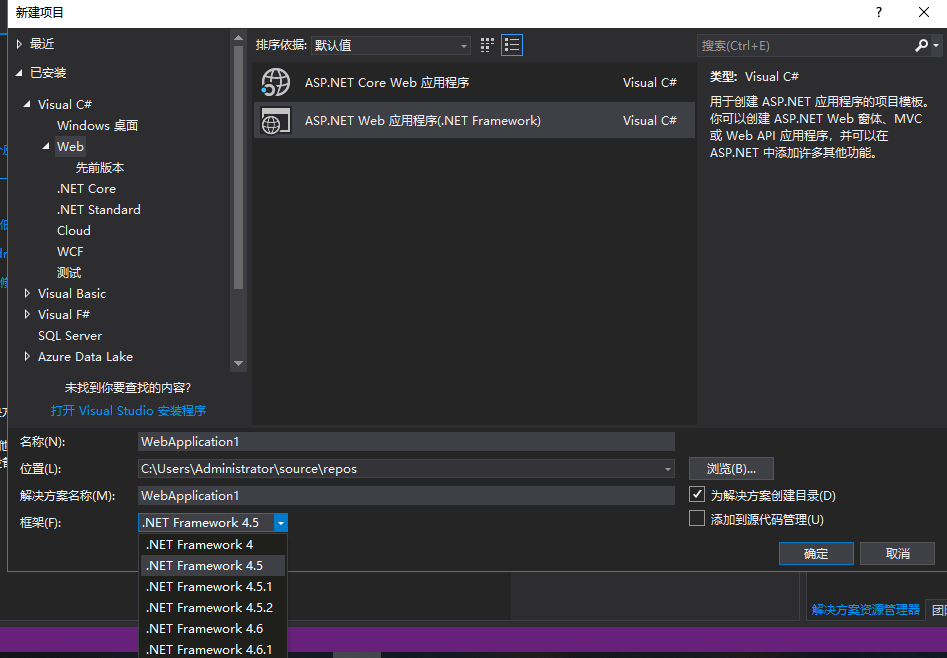Switch to 解决方案资源管理器 tab behind dialog

click(865, 609)
